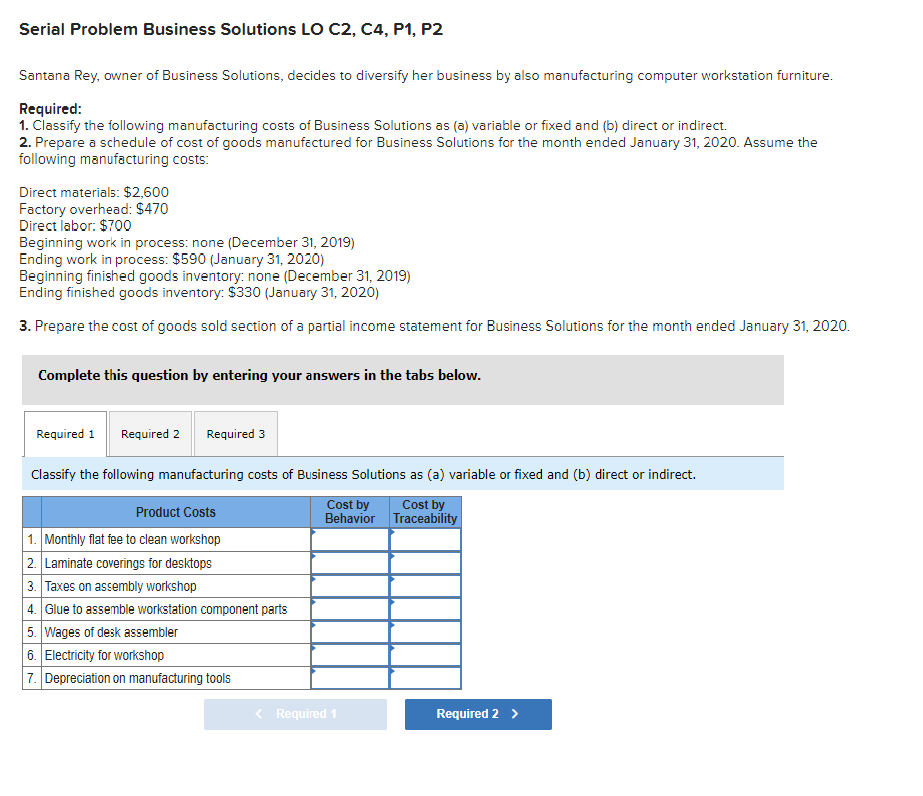This screenshot has width=923, height=796.
Task: Click the 'Taxes on assembly workshop' row label
Action: [x=121, y=586]
